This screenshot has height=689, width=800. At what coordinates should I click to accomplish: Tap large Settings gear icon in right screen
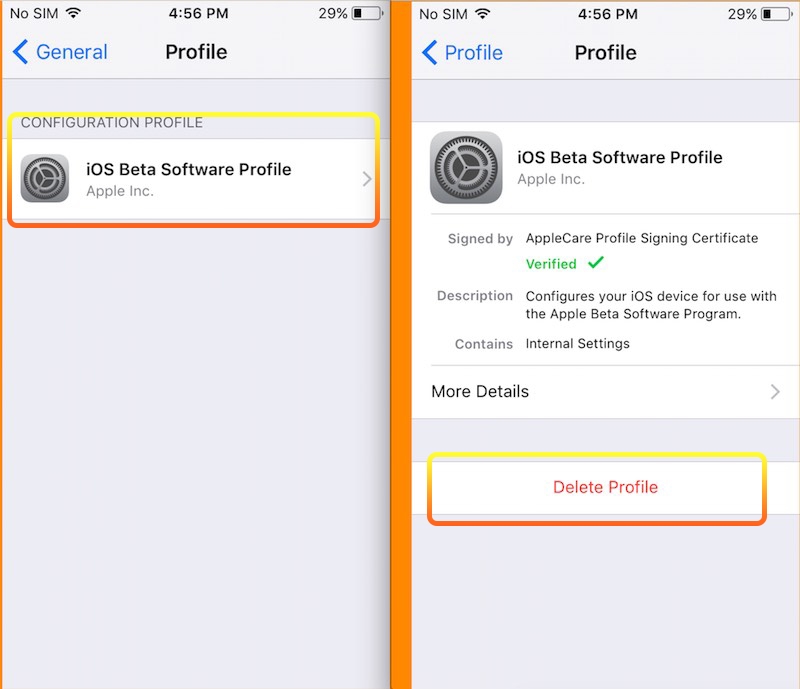pyautogui.click(x=466, y=167)
